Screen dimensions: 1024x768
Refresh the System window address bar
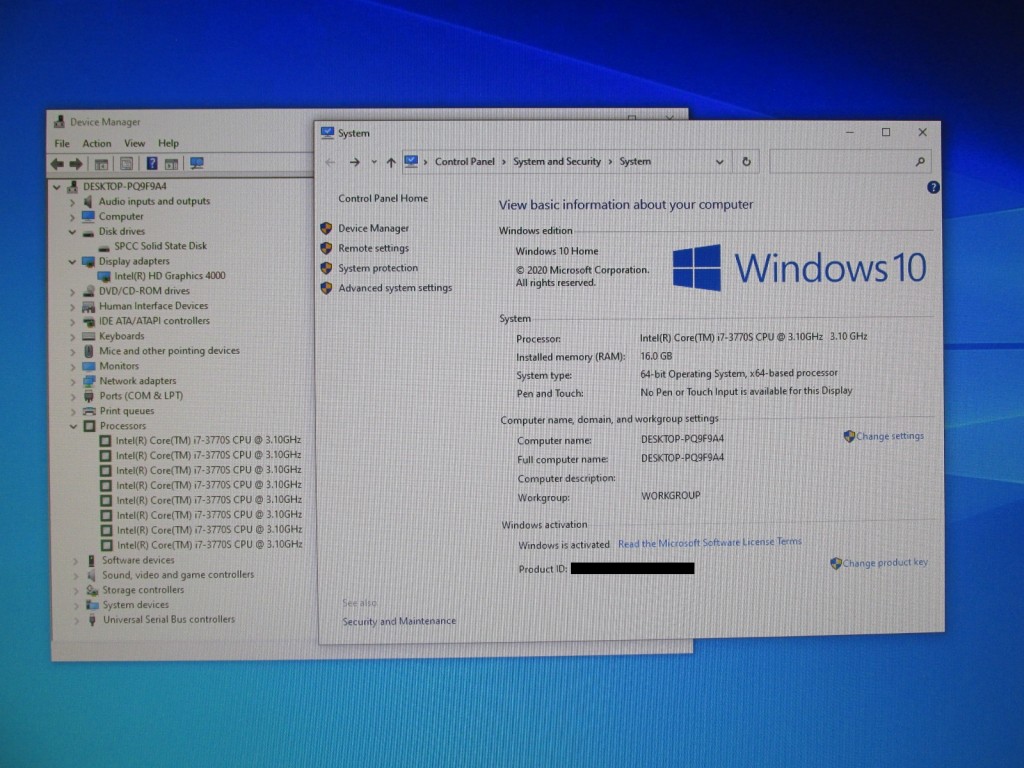(x=746, y=161)
